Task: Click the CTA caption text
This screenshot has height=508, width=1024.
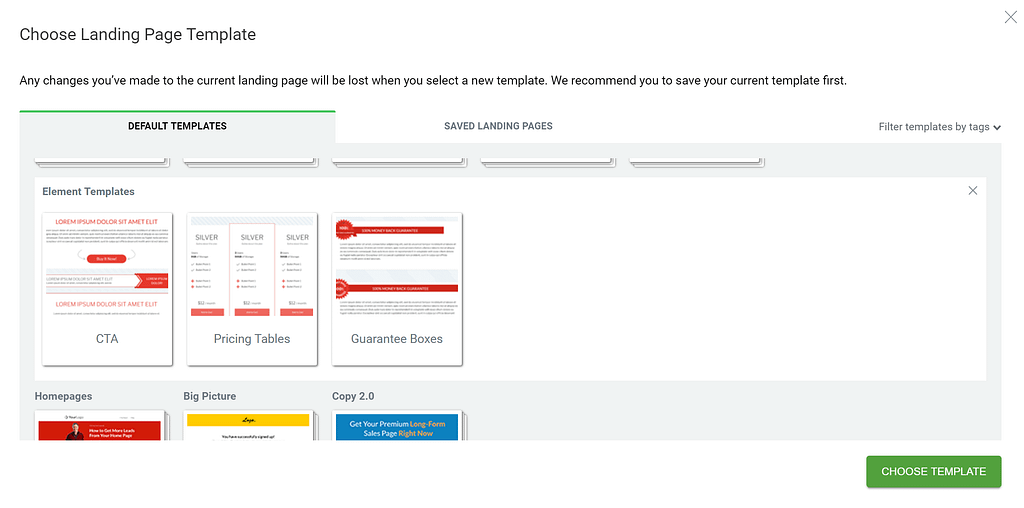Action: [x=107, y=339]
